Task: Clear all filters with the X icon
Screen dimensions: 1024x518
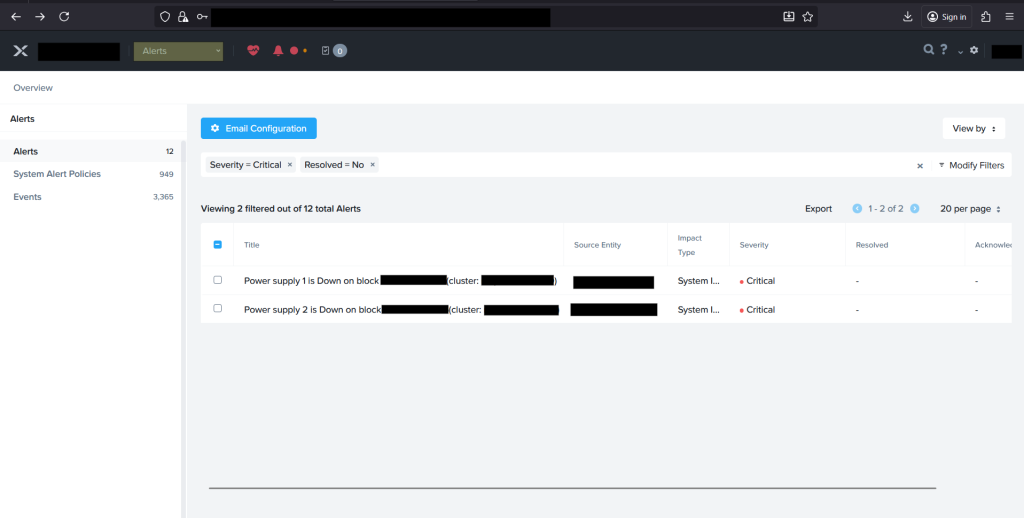Action: [920, 166]
